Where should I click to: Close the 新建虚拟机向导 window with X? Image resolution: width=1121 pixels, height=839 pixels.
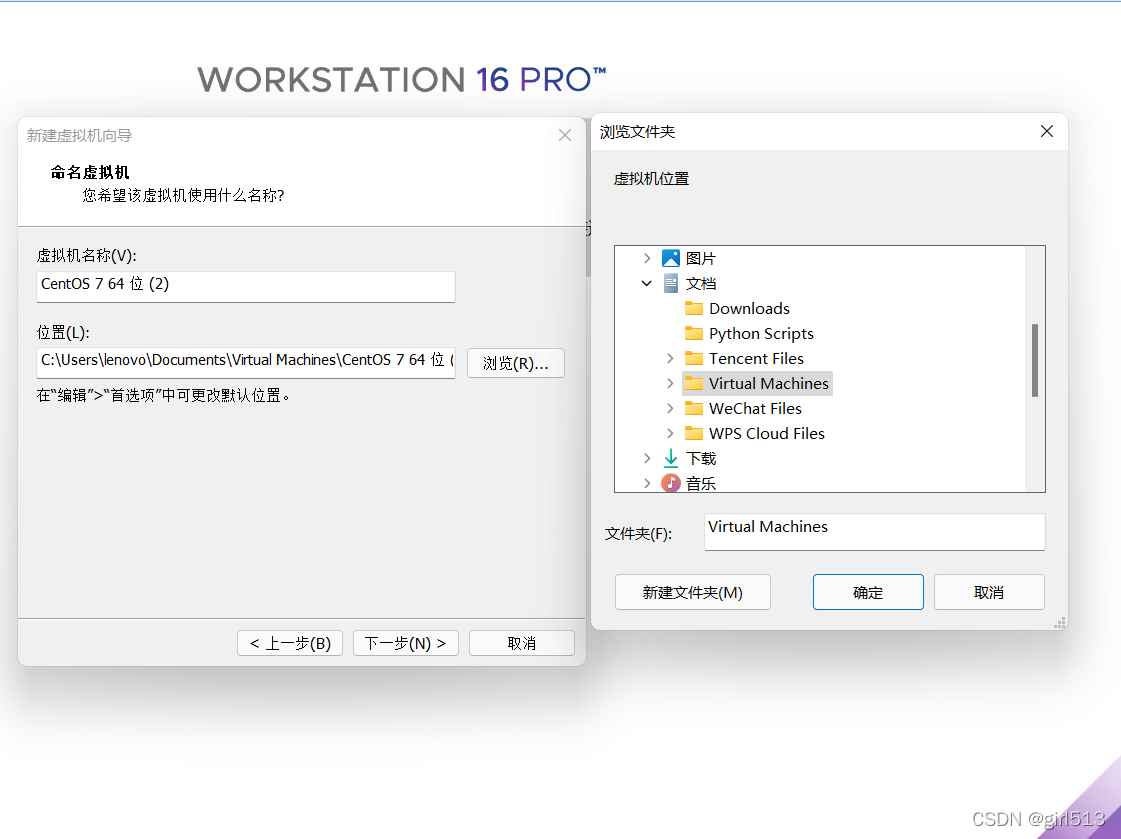click(x=565, y=135)
